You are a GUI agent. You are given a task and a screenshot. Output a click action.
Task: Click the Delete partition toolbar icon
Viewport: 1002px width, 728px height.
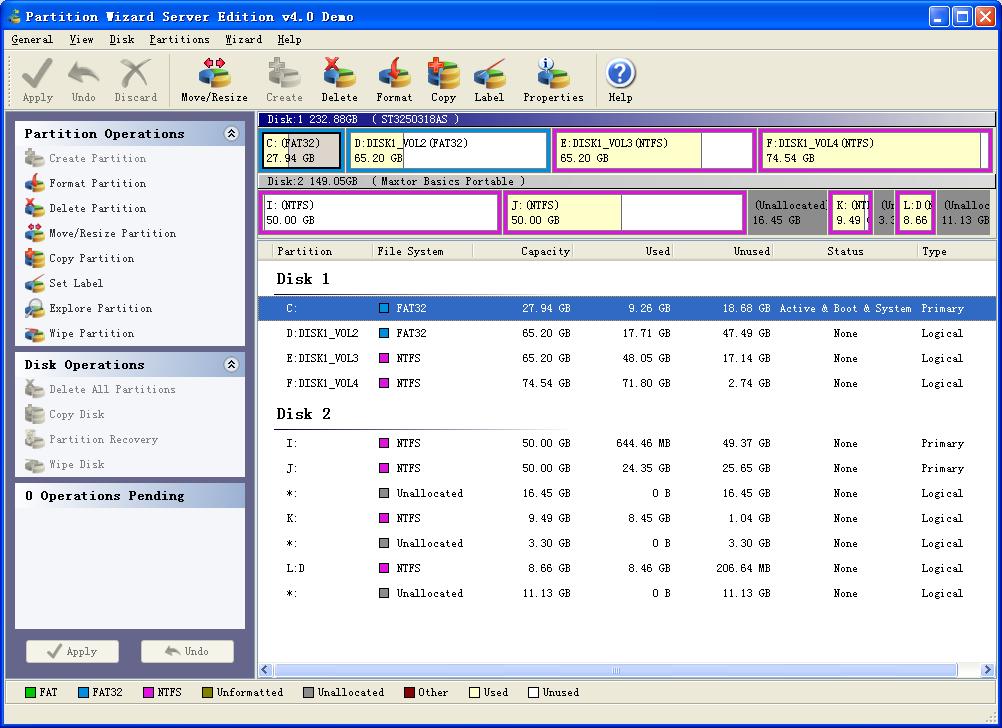coord(339,79)
